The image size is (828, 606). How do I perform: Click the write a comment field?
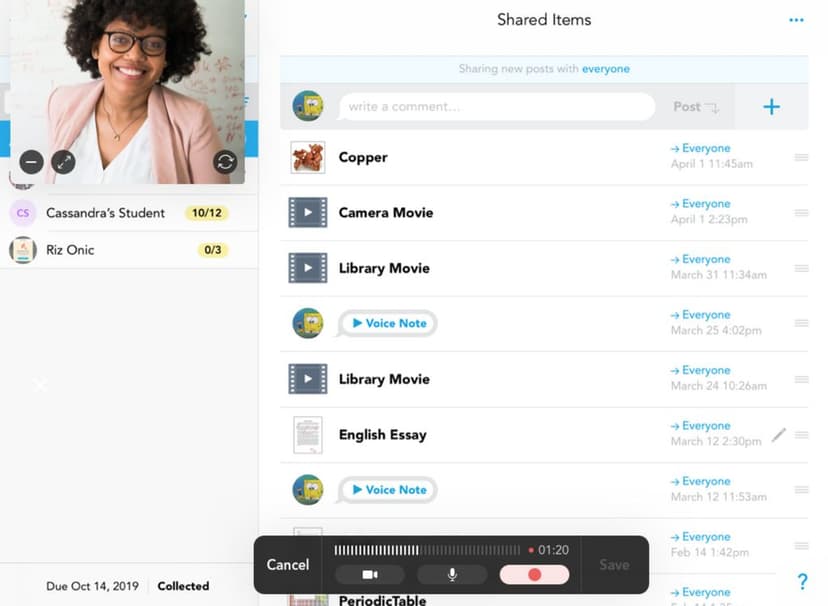coord(497,105)
